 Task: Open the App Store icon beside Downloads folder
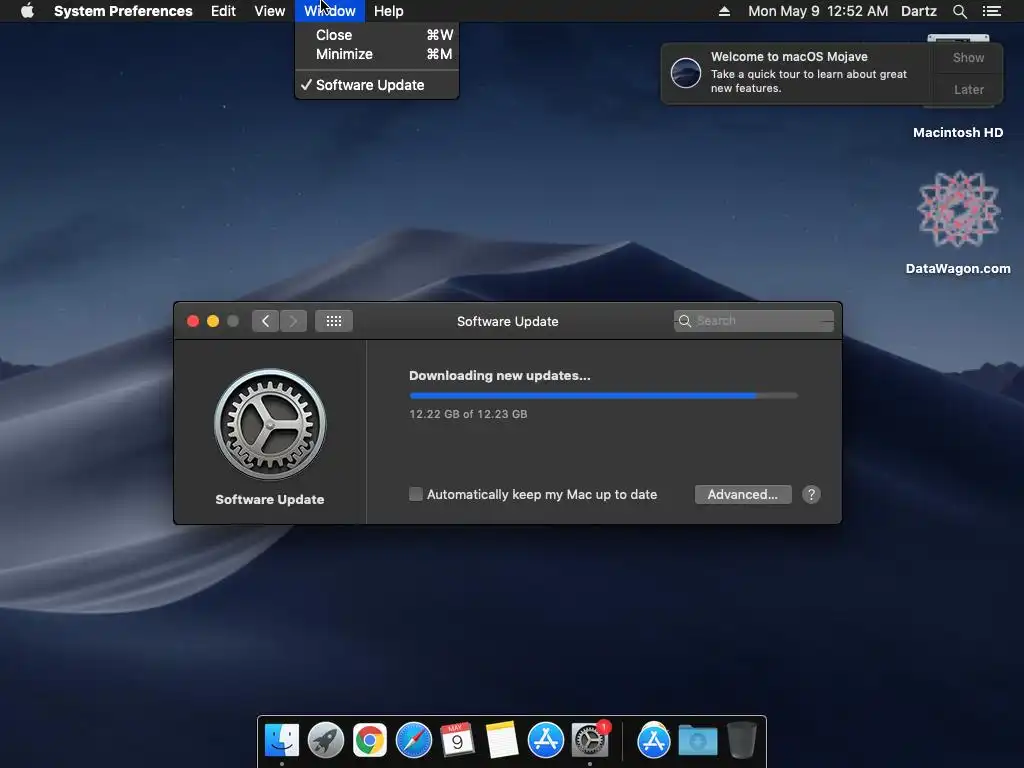pyautogui.click(x=654, y=740)
